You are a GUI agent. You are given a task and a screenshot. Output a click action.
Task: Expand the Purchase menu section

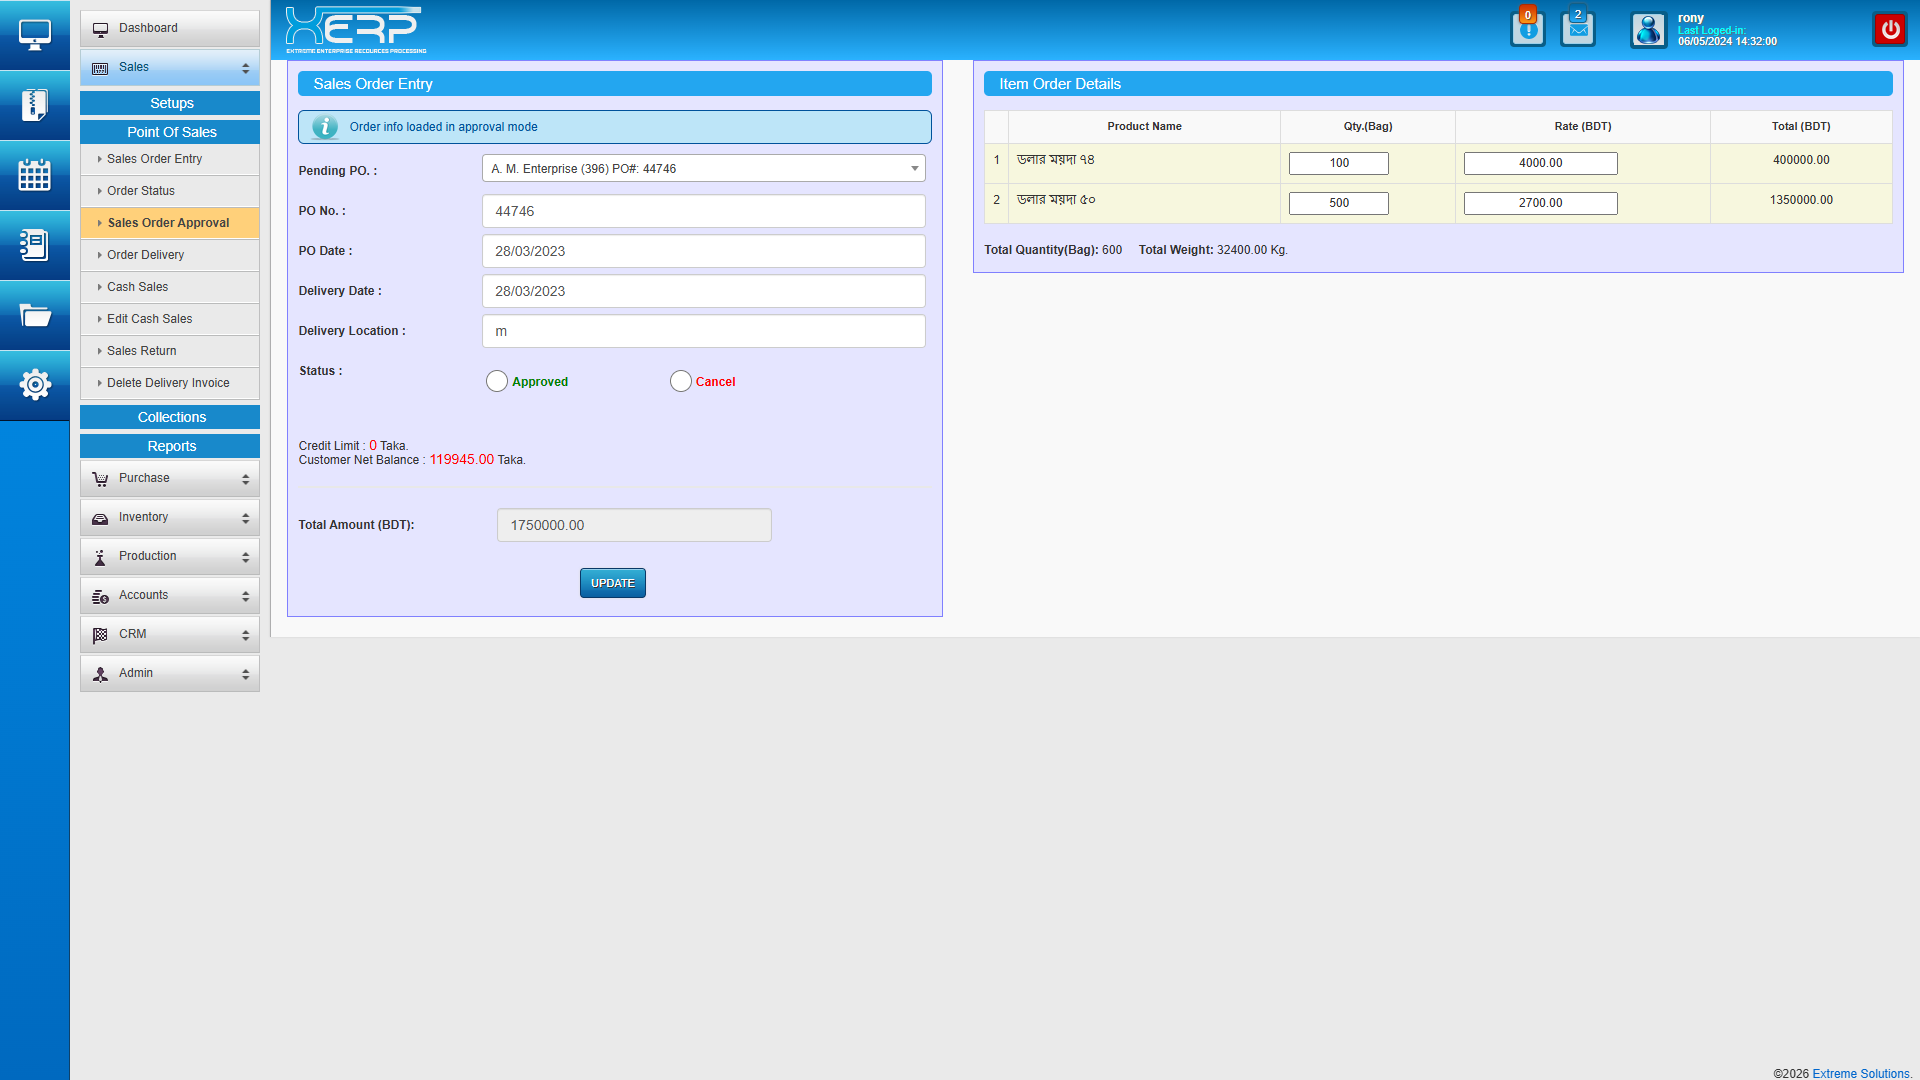tap(170, 479)
